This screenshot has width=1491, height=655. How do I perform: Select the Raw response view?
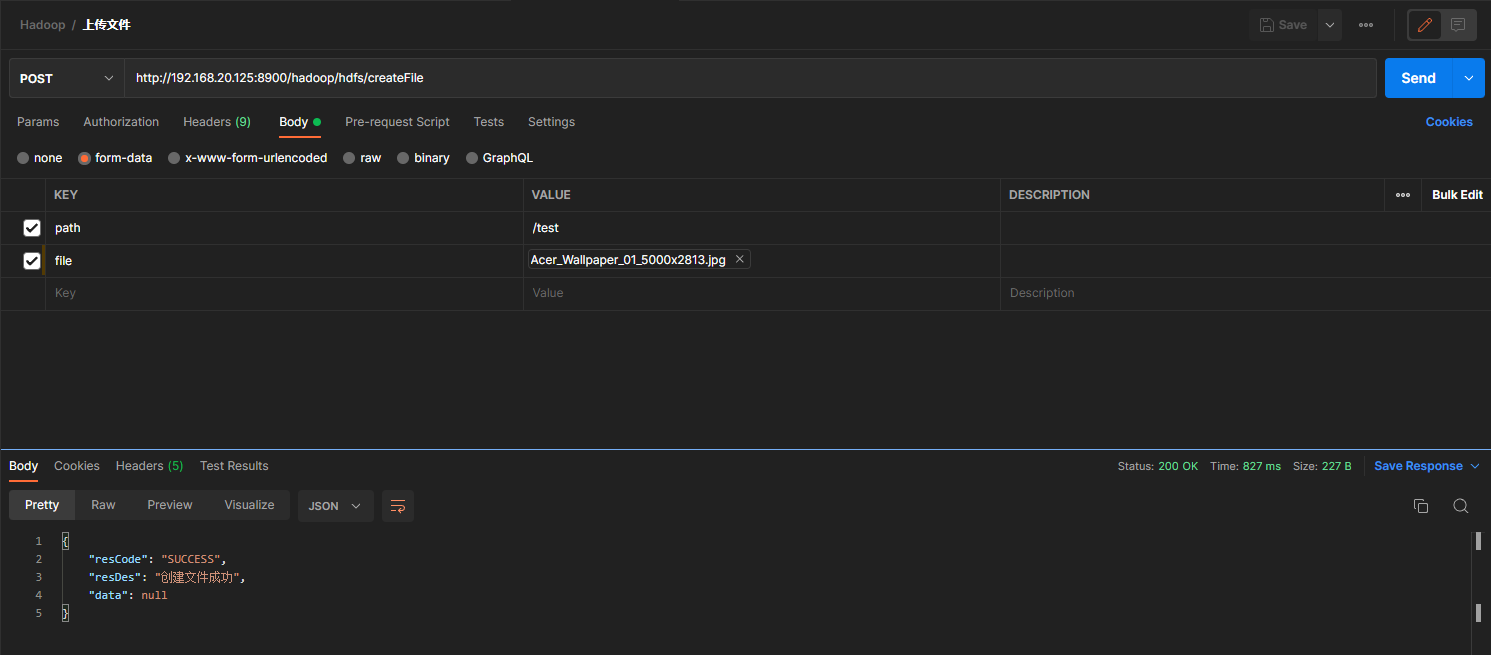pyautogui.click(x=103, y=505)
